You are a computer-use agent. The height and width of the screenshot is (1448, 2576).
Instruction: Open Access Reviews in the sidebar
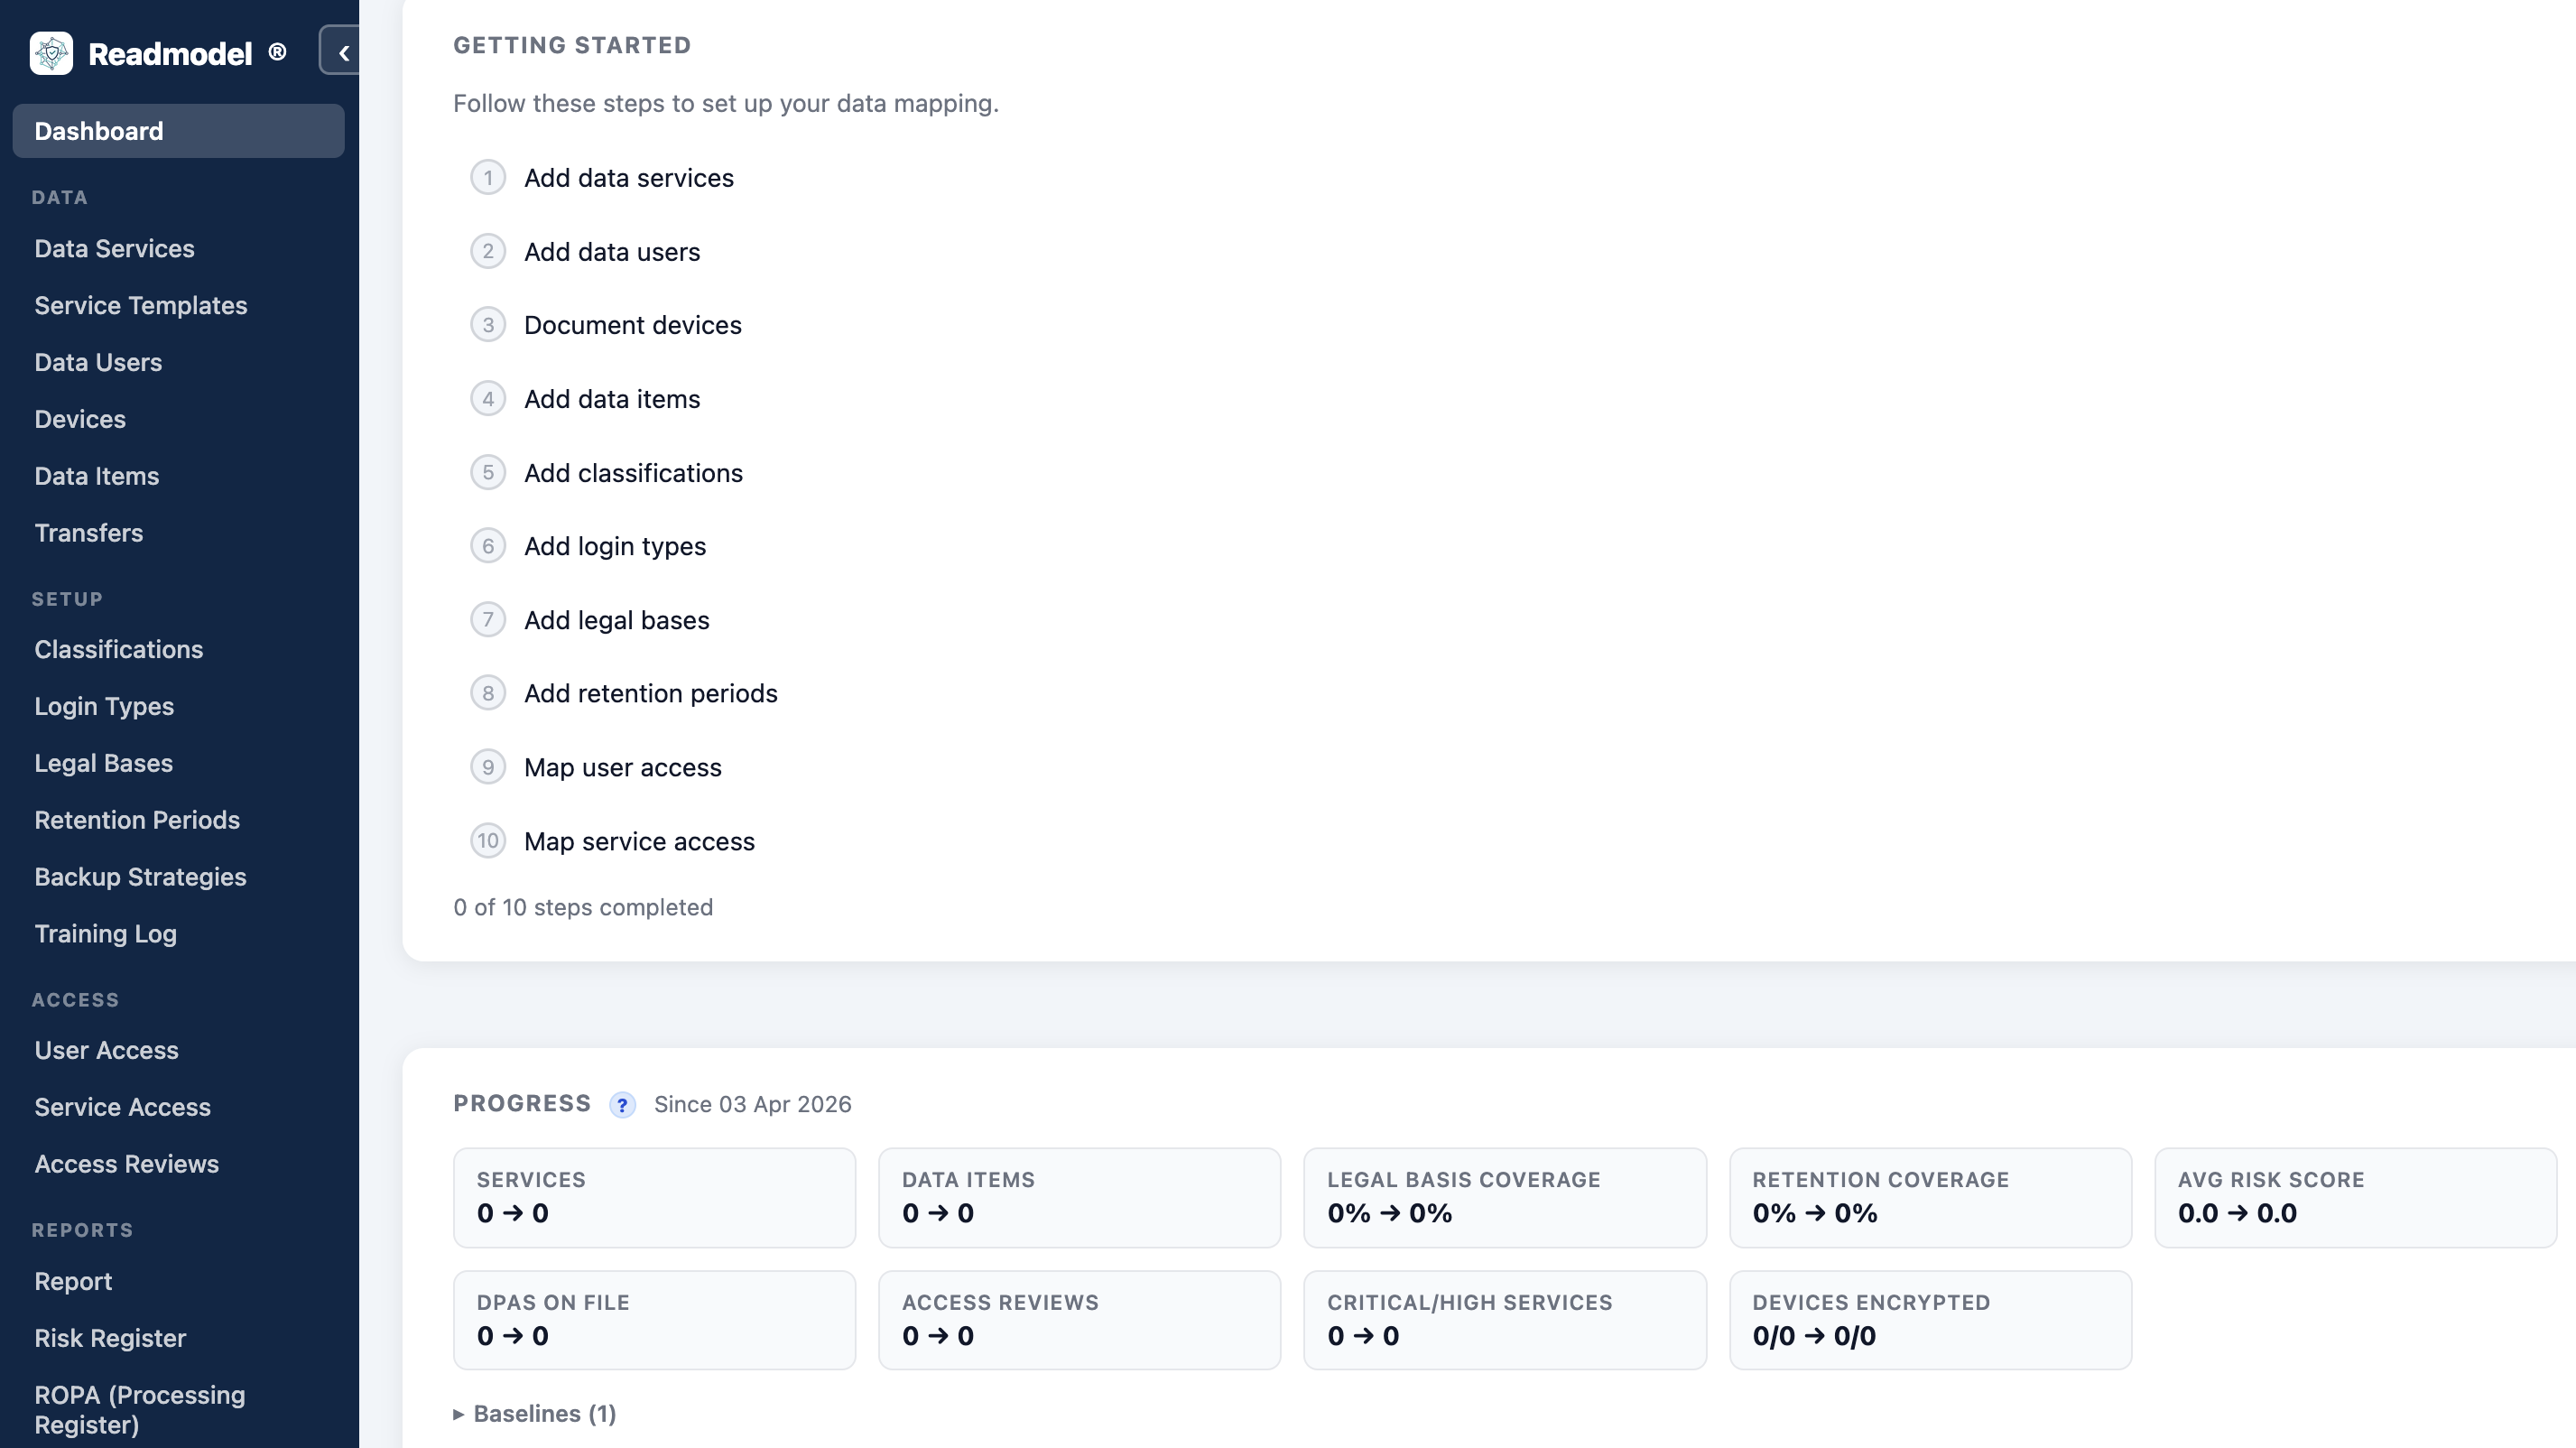[126, 1164]
